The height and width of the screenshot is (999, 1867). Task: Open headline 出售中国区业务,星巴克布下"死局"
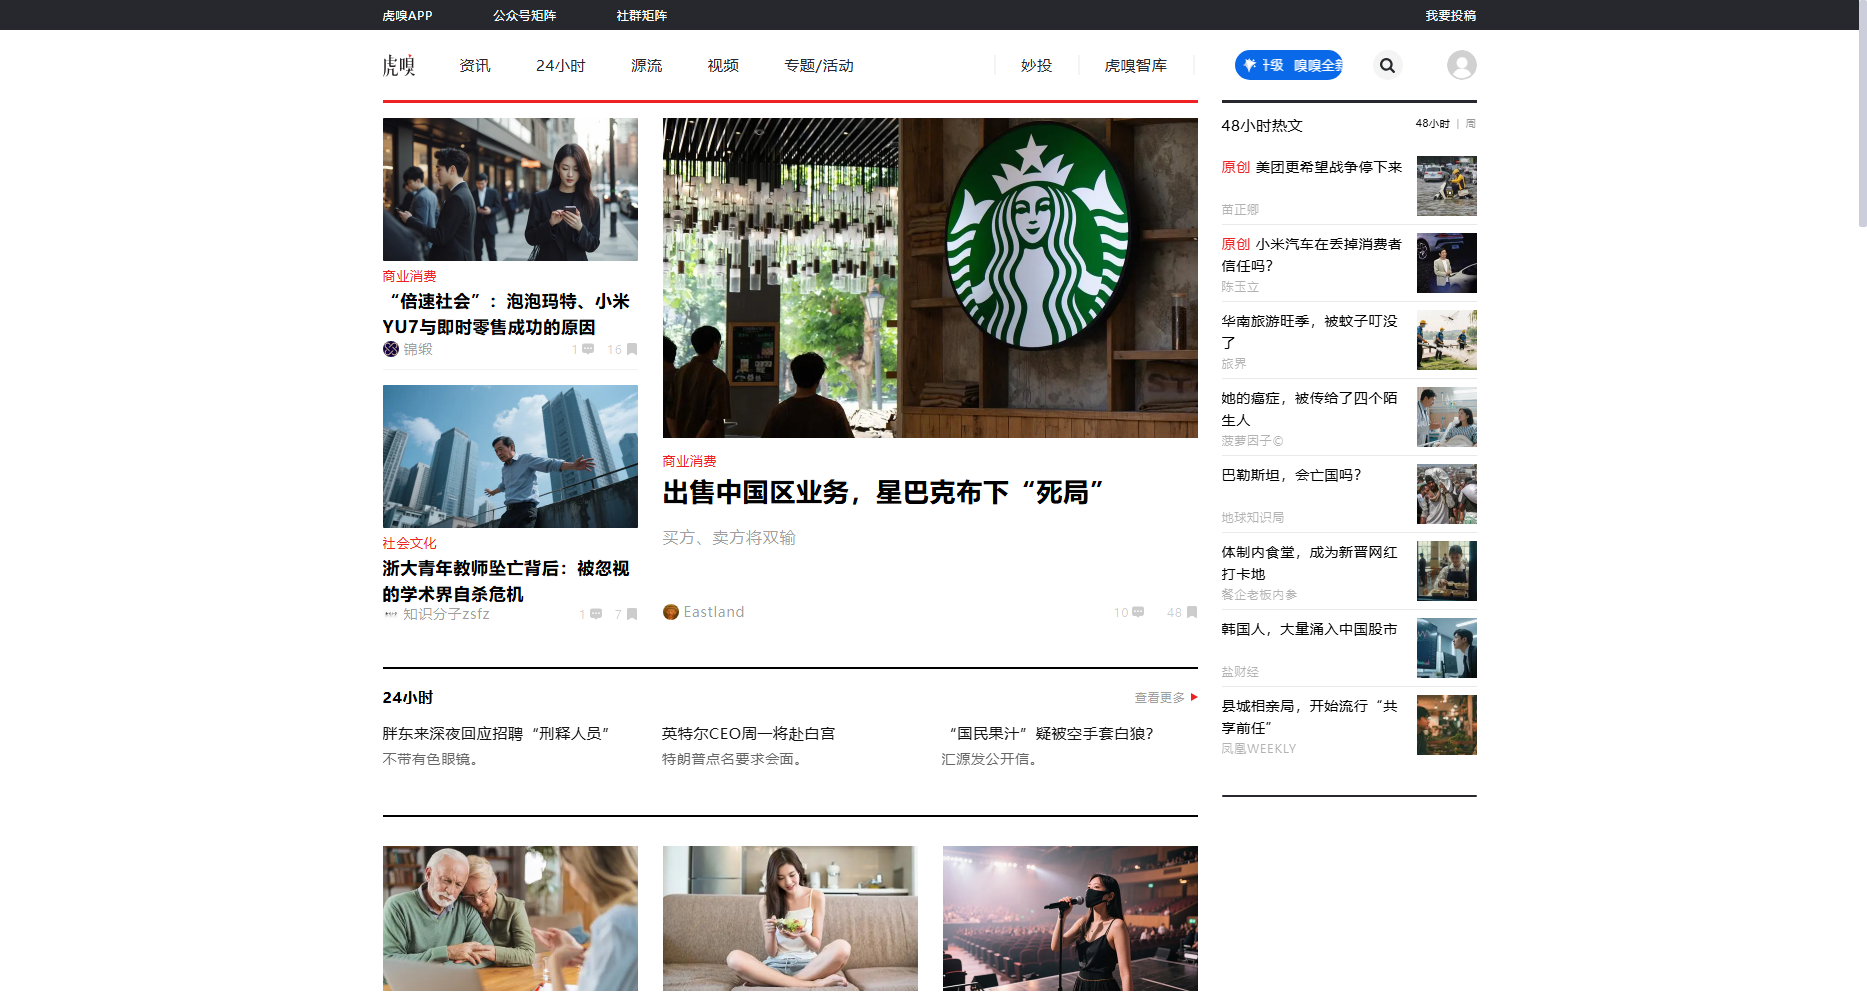(x=883, y=492)
